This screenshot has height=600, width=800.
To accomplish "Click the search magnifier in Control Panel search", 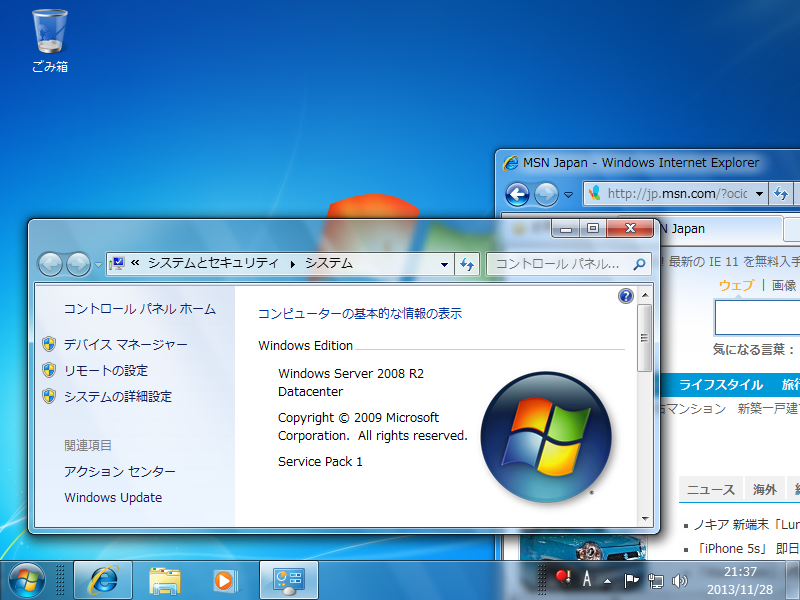I will 639,264.
